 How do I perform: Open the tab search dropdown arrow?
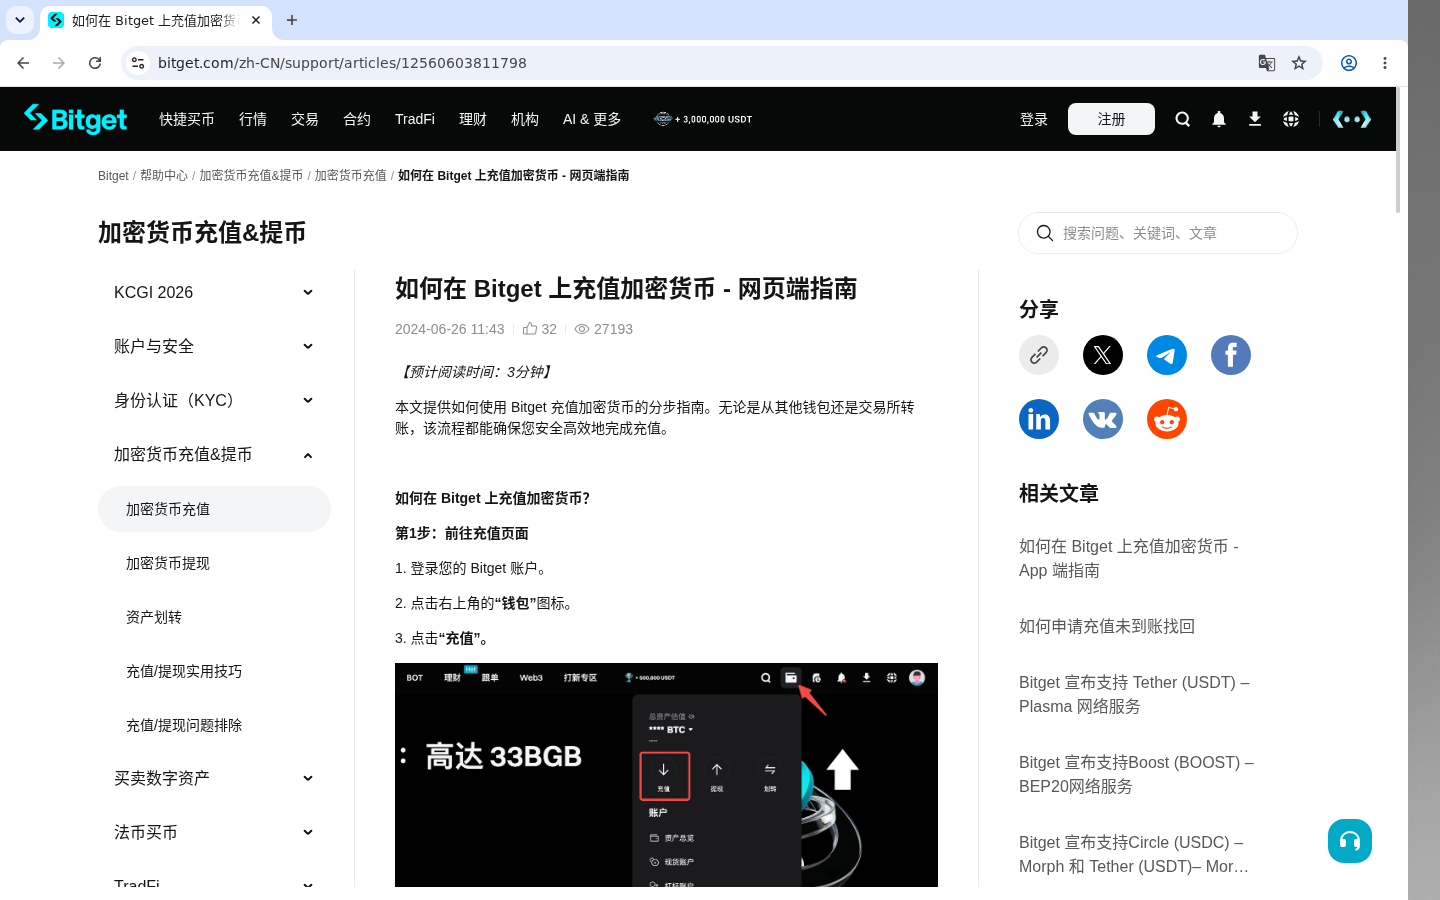click(x=20, y=20)
